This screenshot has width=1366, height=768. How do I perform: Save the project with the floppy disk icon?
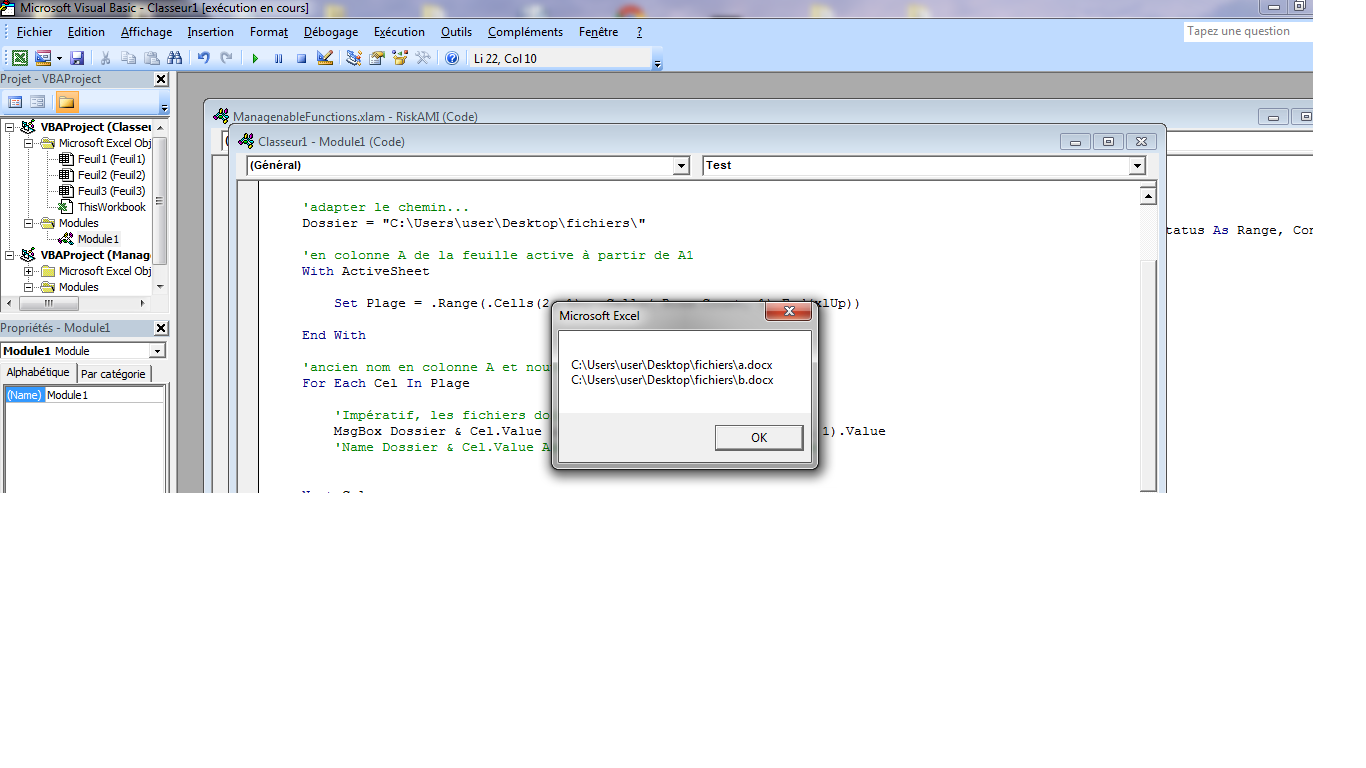click(x=77, y=58)
